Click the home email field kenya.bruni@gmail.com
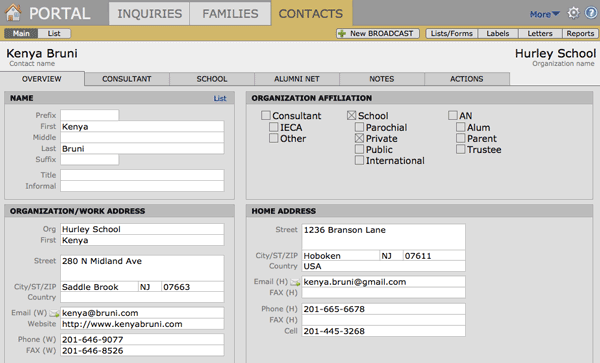600x363 pixels. point(383,282)
